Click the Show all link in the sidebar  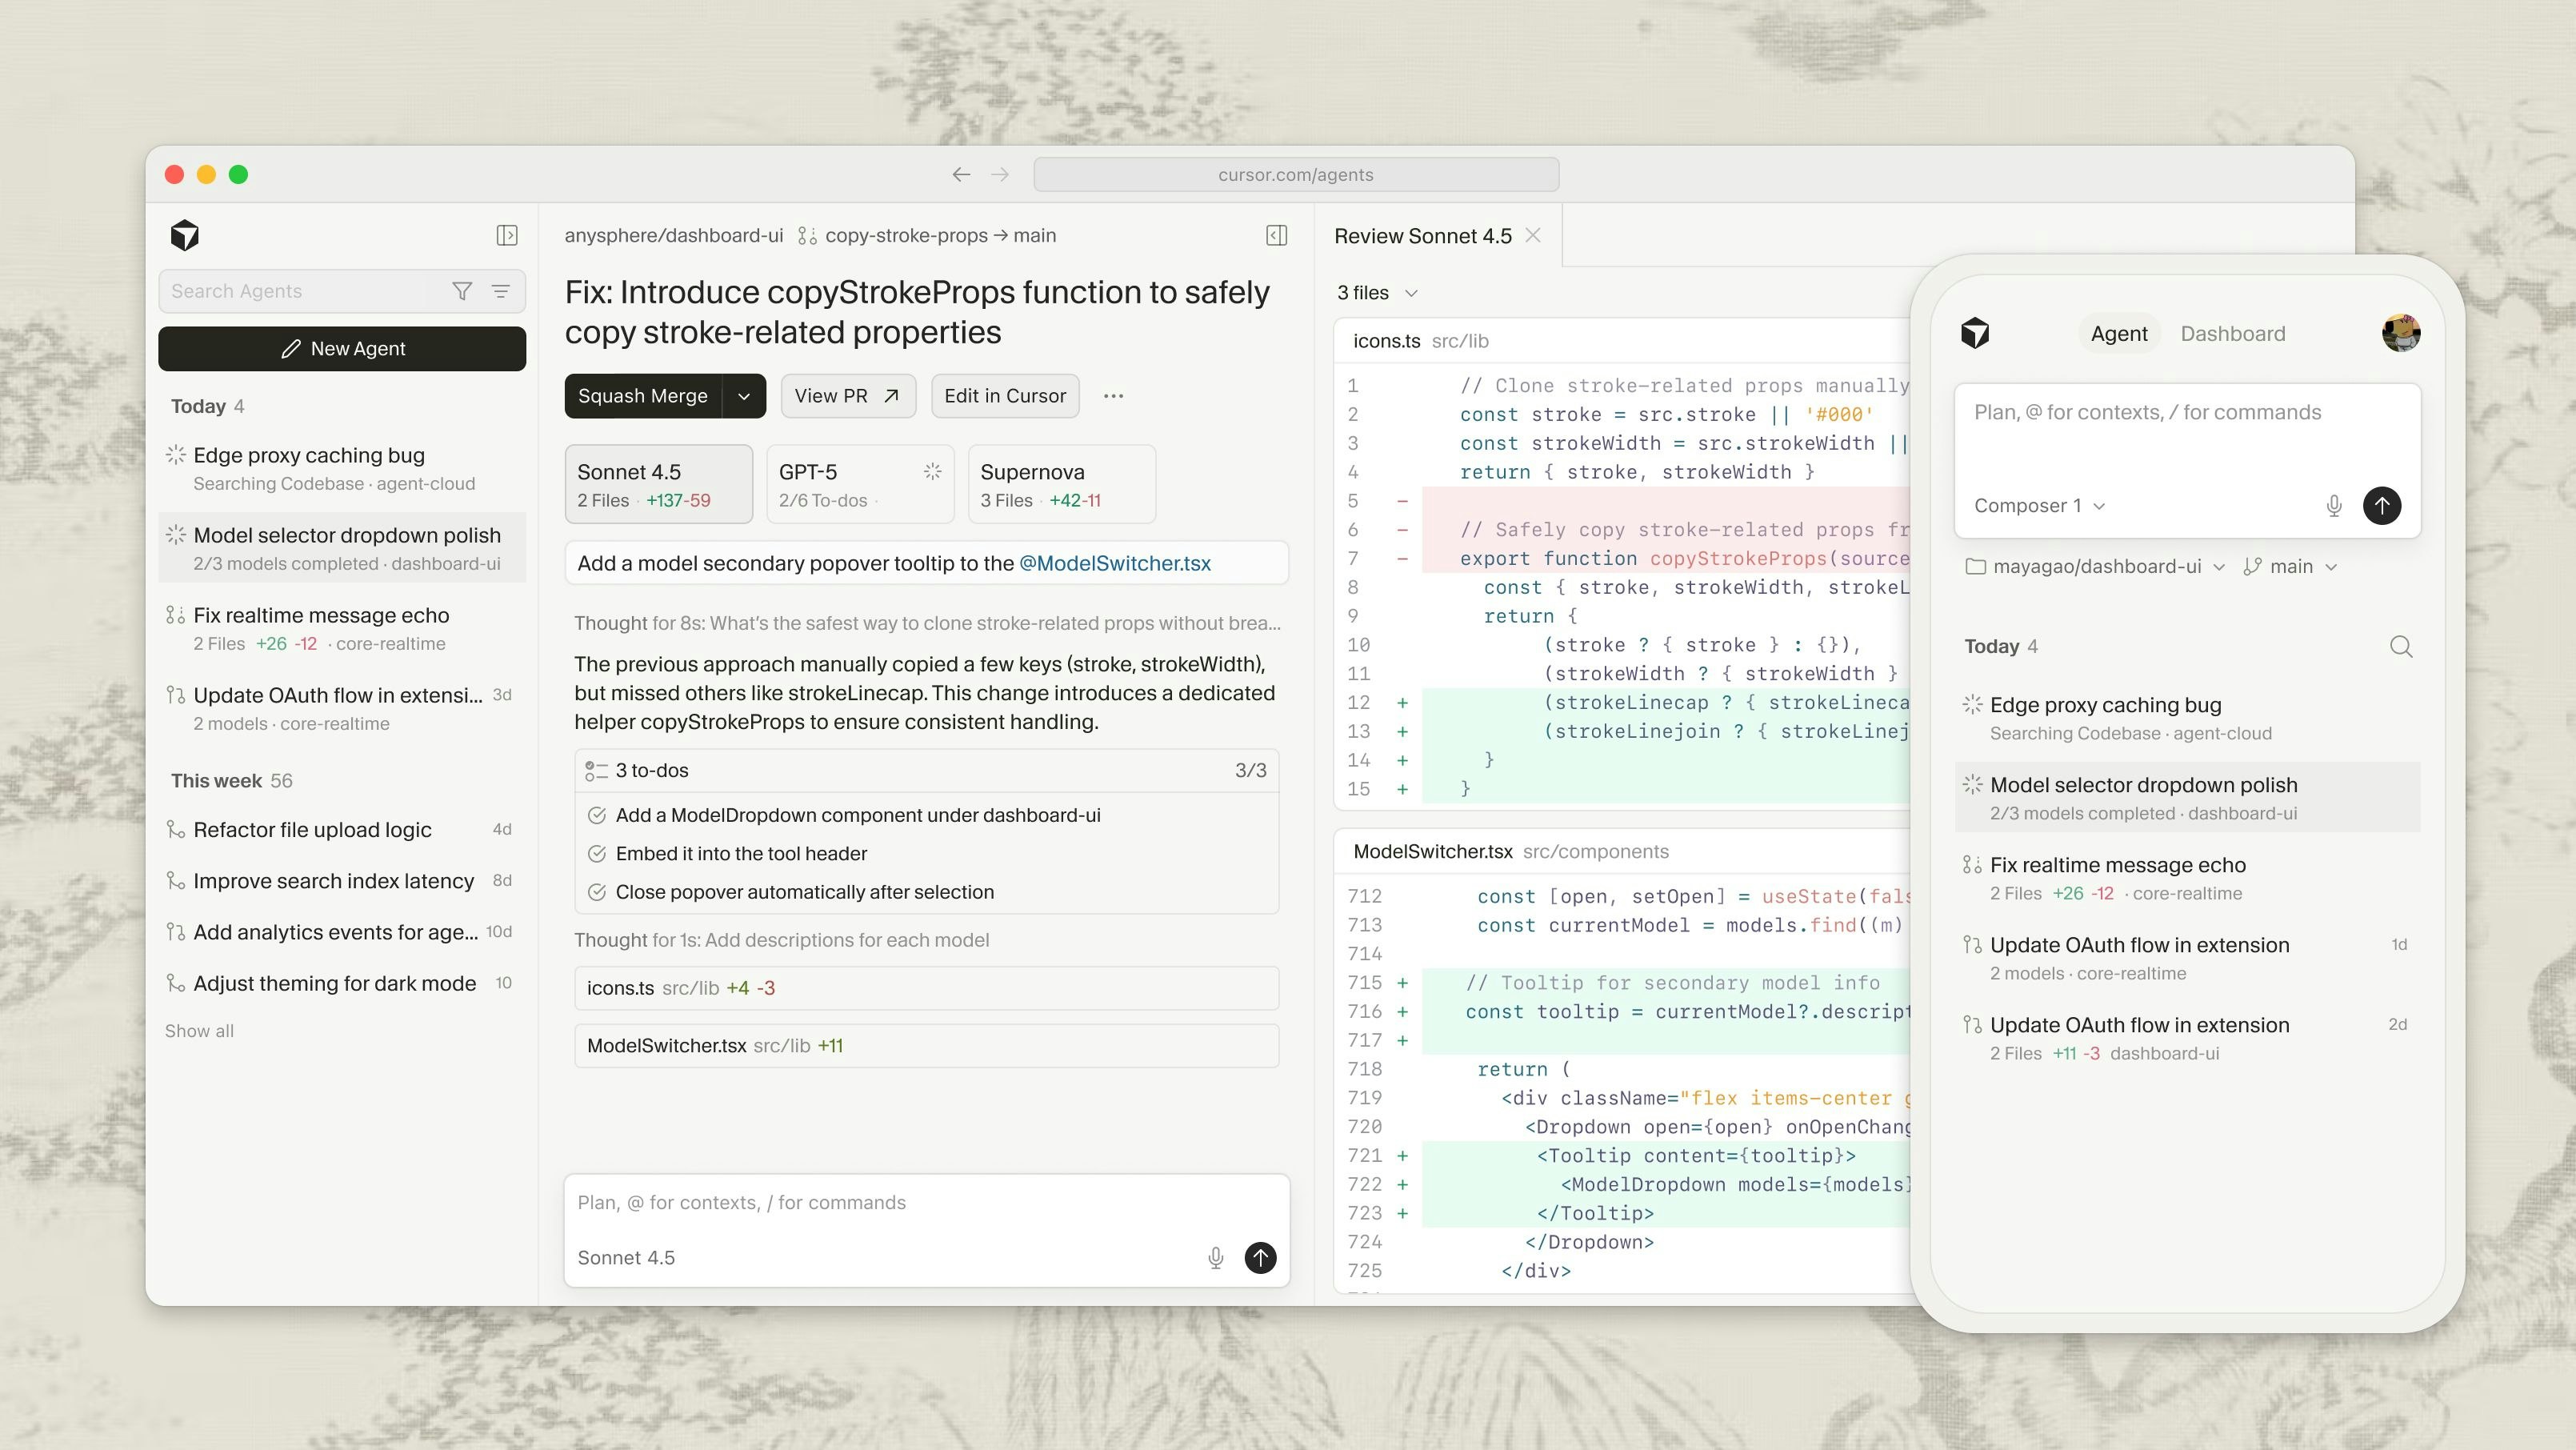pyautogui.click(x=198, y=1030)
